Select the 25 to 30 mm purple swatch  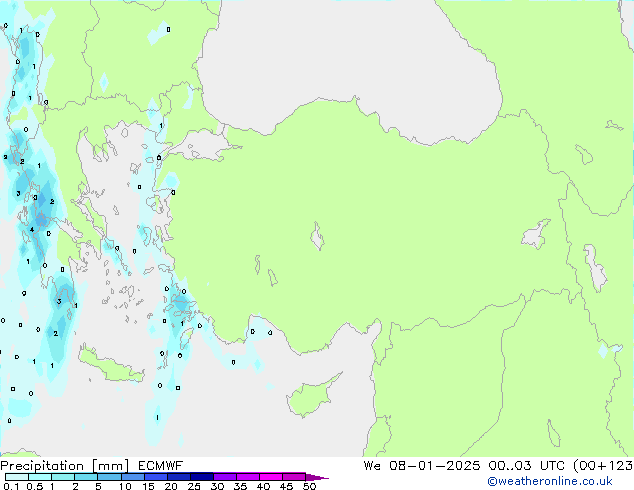click(x=205, y=477)
